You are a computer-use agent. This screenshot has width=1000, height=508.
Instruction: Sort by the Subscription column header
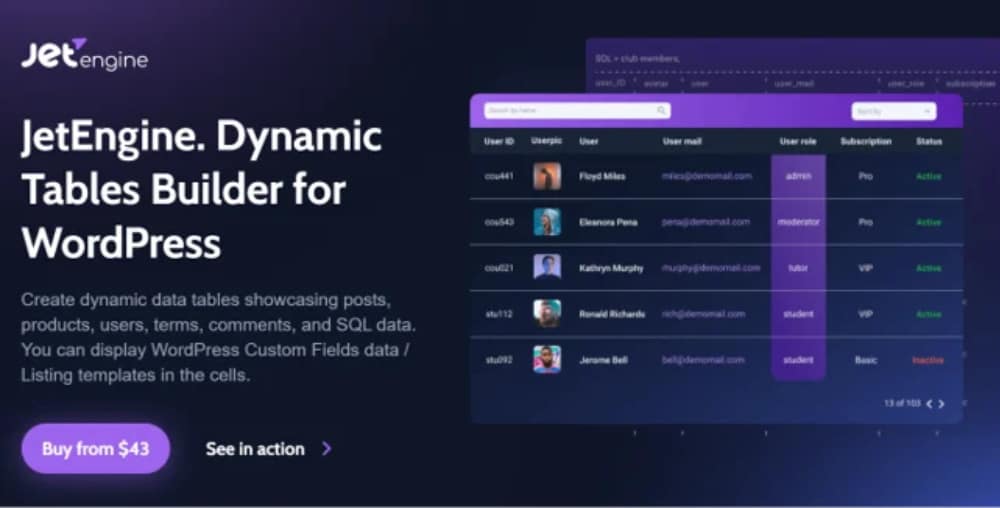pos(866,142)
